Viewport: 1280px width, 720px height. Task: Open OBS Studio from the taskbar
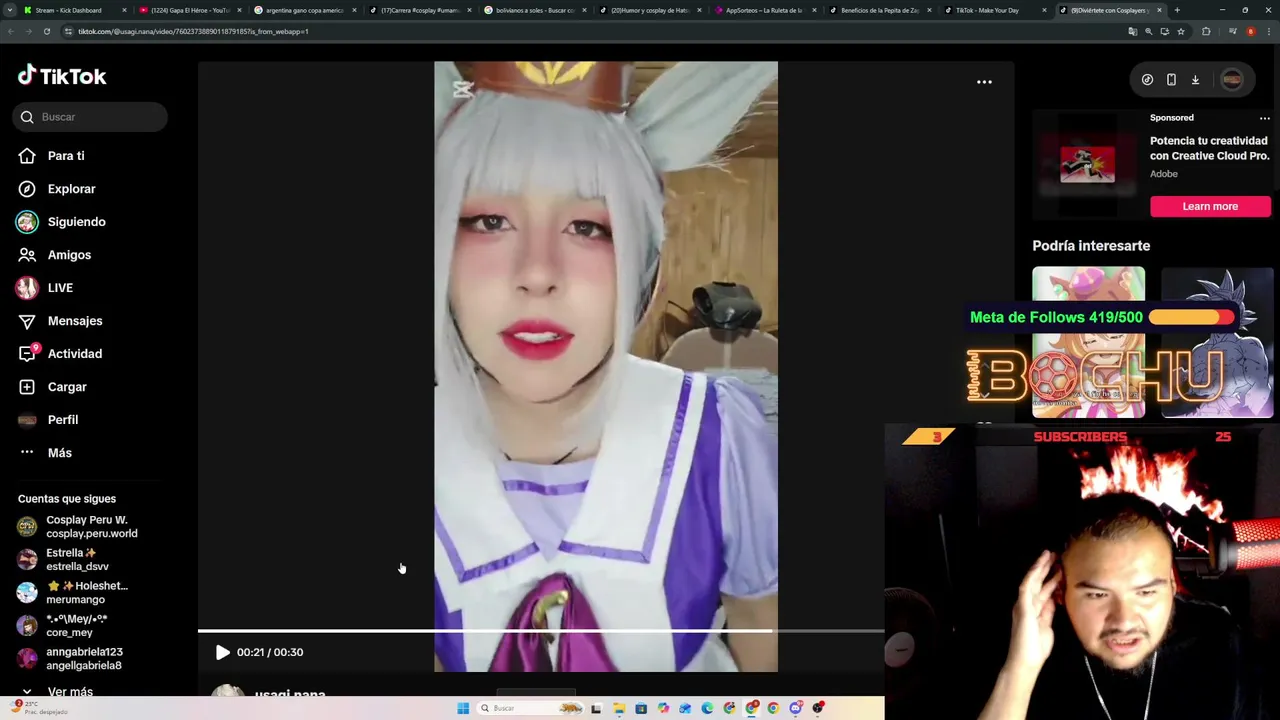[x=818, y=708]
